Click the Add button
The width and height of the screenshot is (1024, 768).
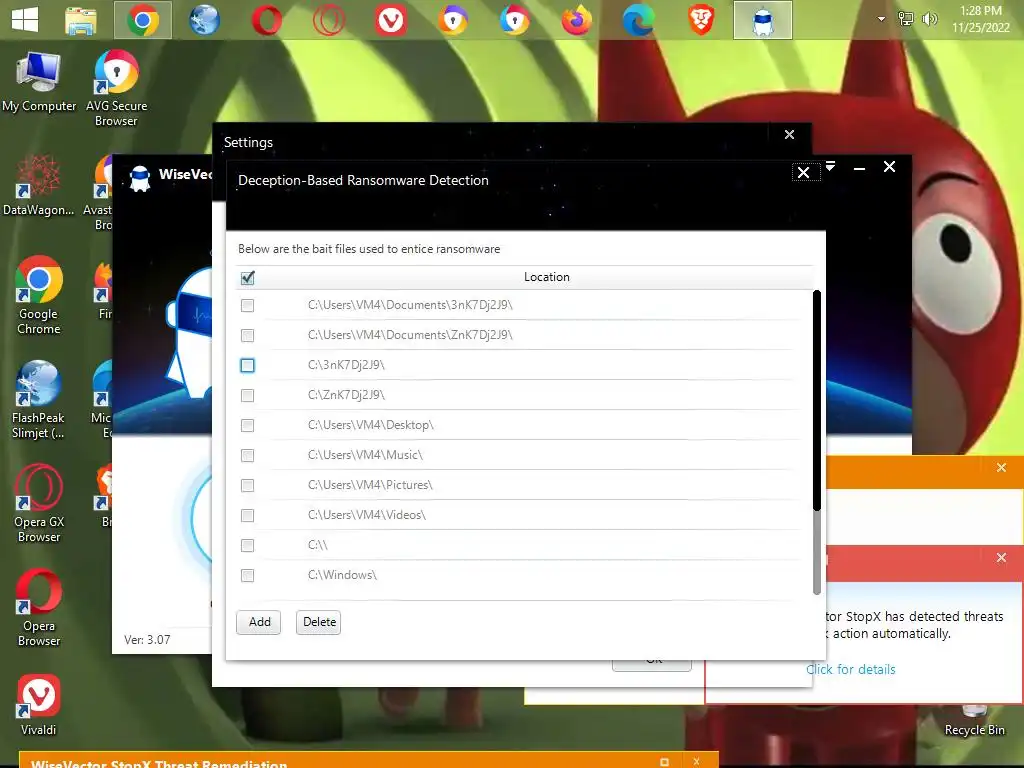259,622
